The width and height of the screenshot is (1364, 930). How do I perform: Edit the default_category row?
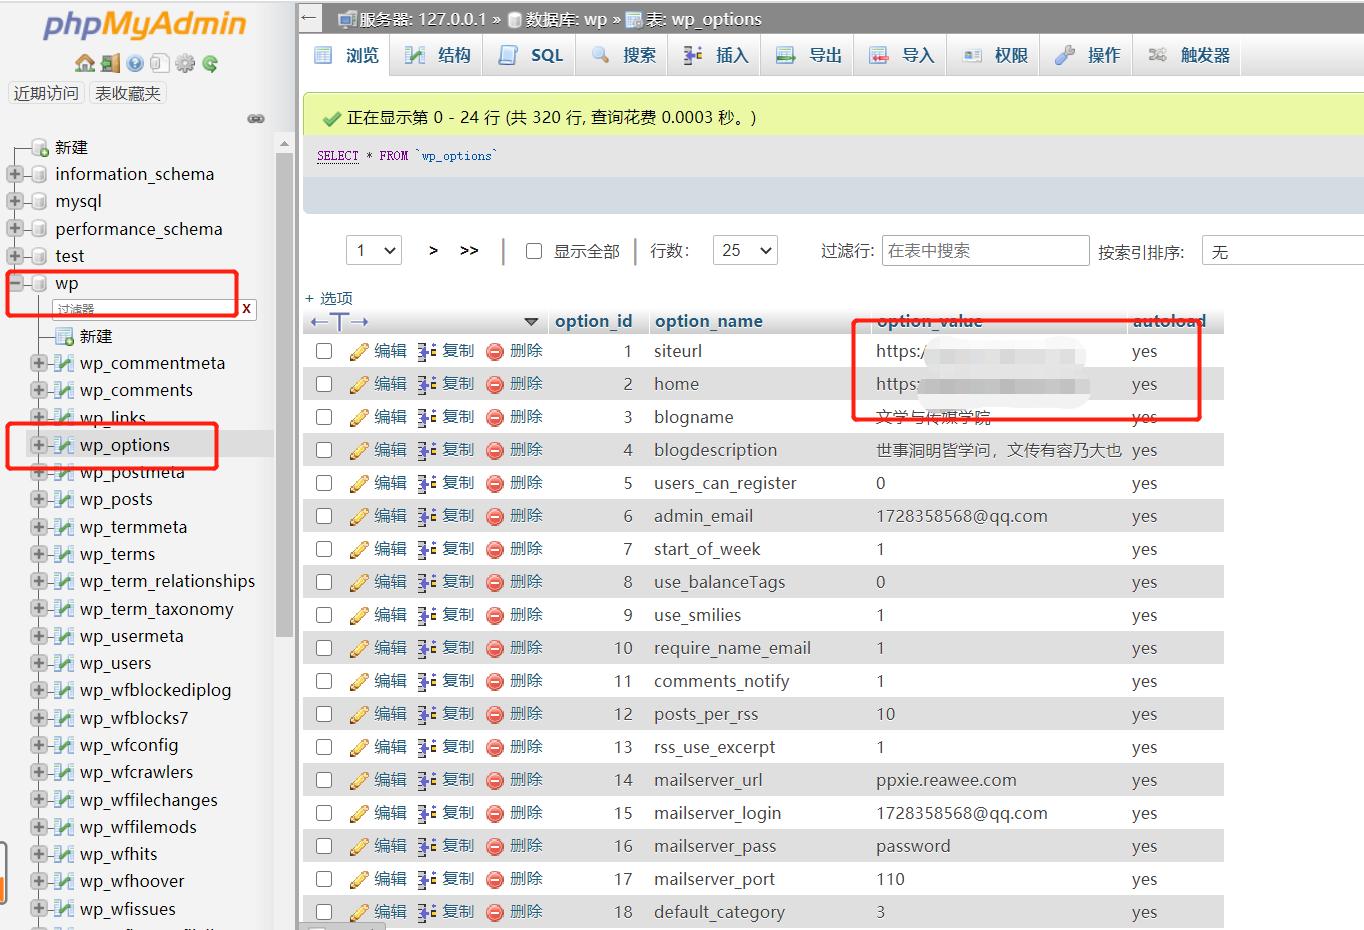click(379, 912)
